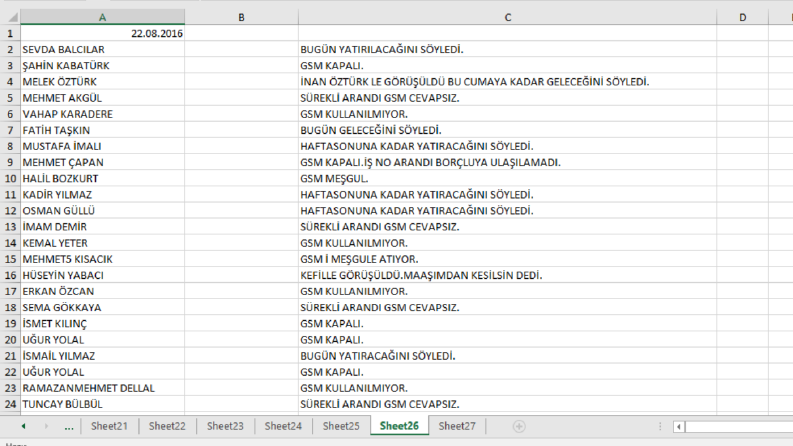Select note about İNAN ÖZTÜRK
This screenshot has height=446, width=793.
point(507,82)
